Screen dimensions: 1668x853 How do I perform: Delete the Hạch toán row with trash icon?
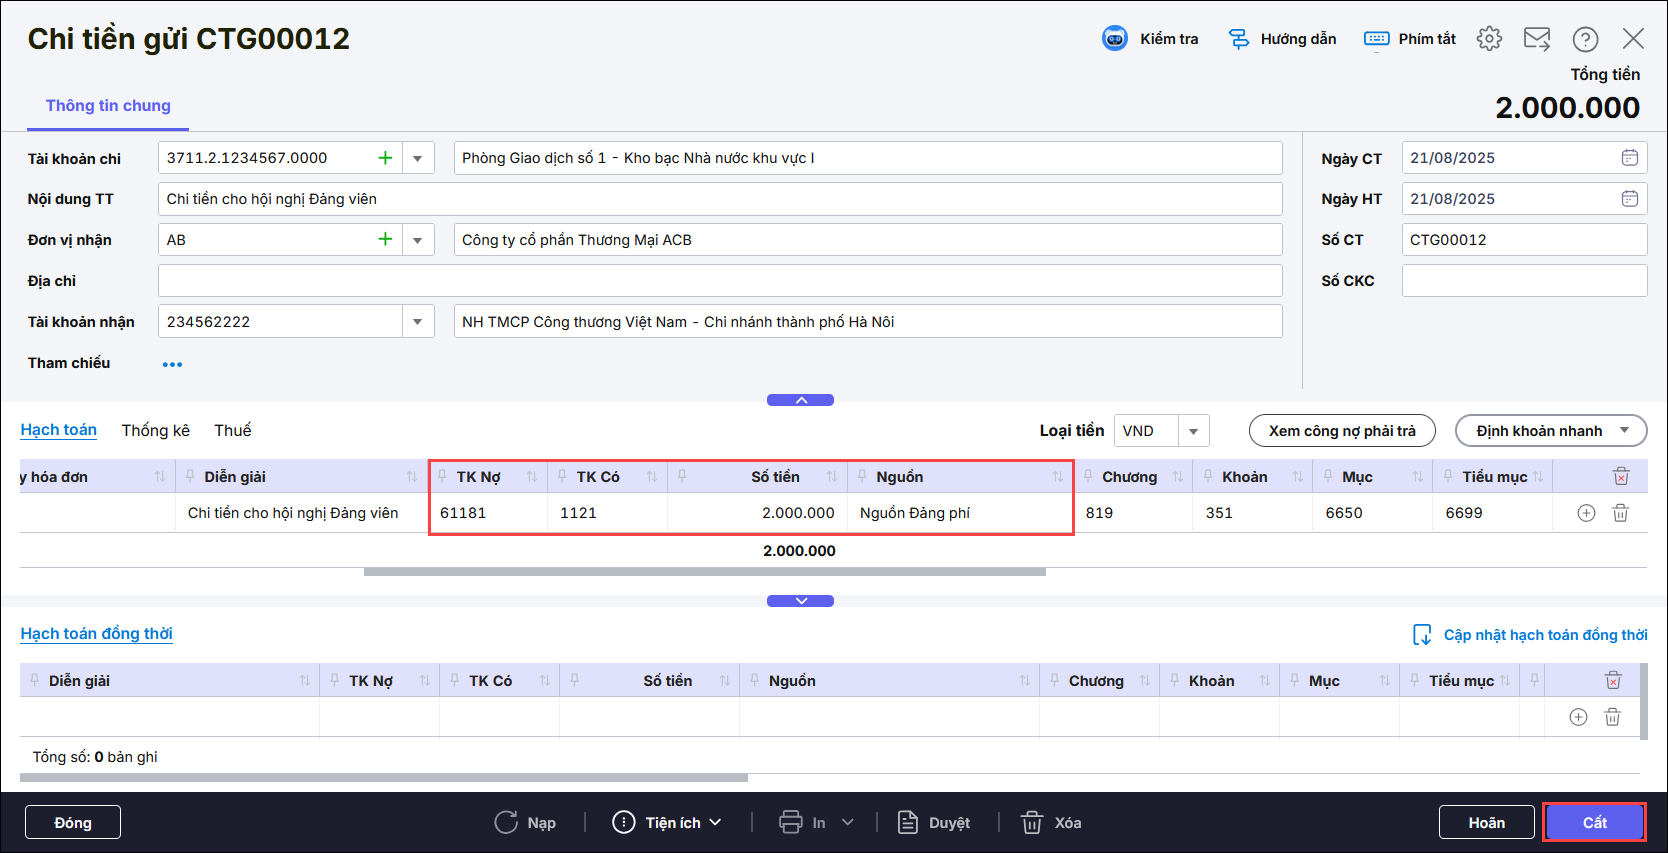pyautogui.click(x=1620, y=513)
